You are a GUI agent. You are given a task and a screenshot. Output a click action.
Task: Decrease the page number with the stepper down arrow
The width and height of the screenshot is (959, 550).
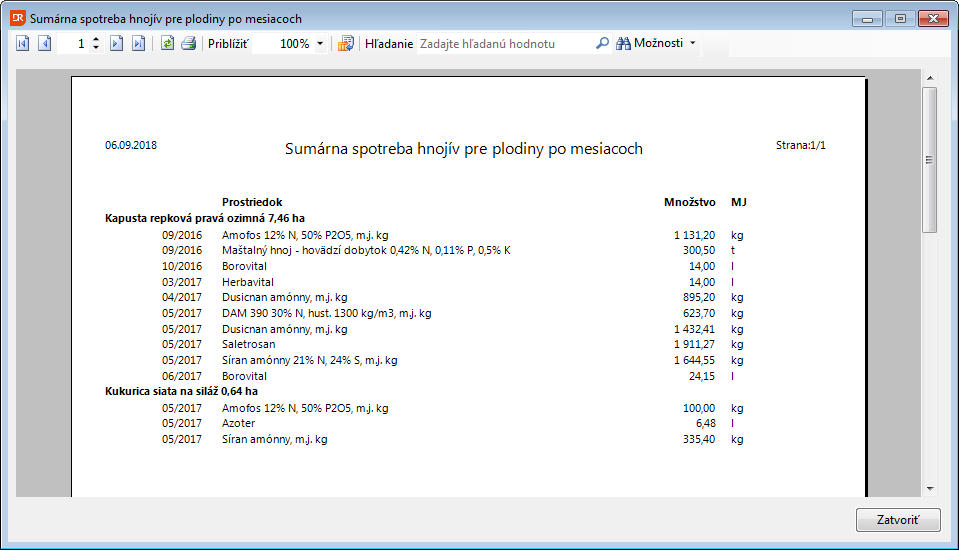[x=96, y=48]
